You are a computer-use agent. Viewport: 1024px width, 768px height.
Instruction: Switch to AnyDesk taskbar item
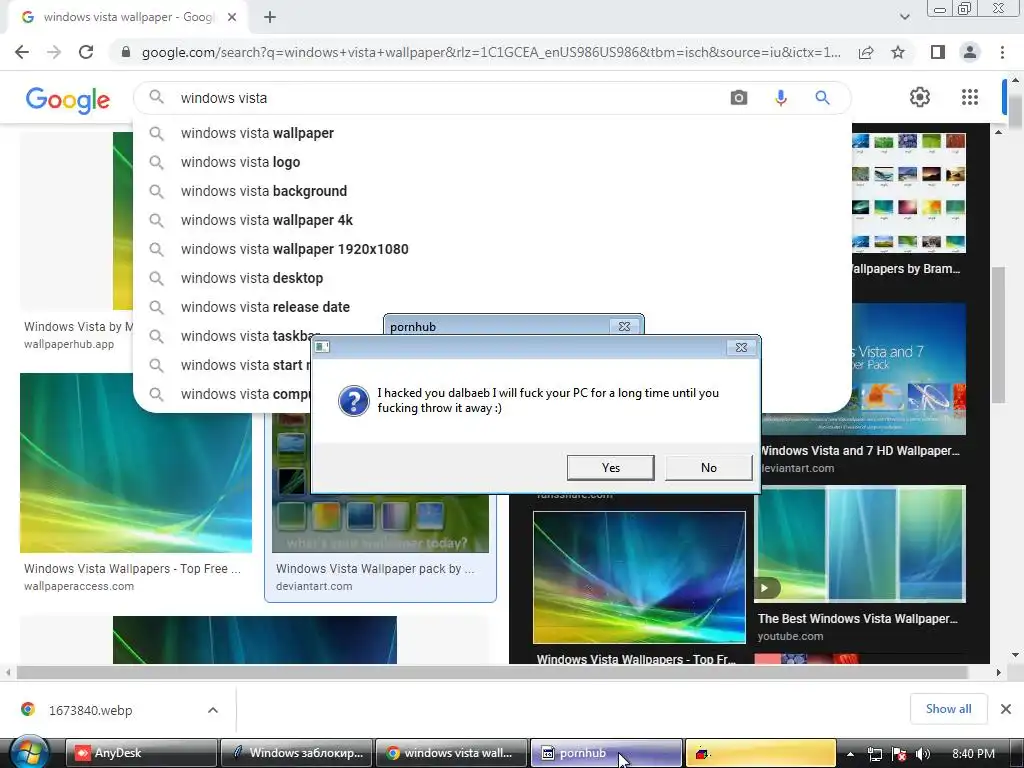[142, 753]
